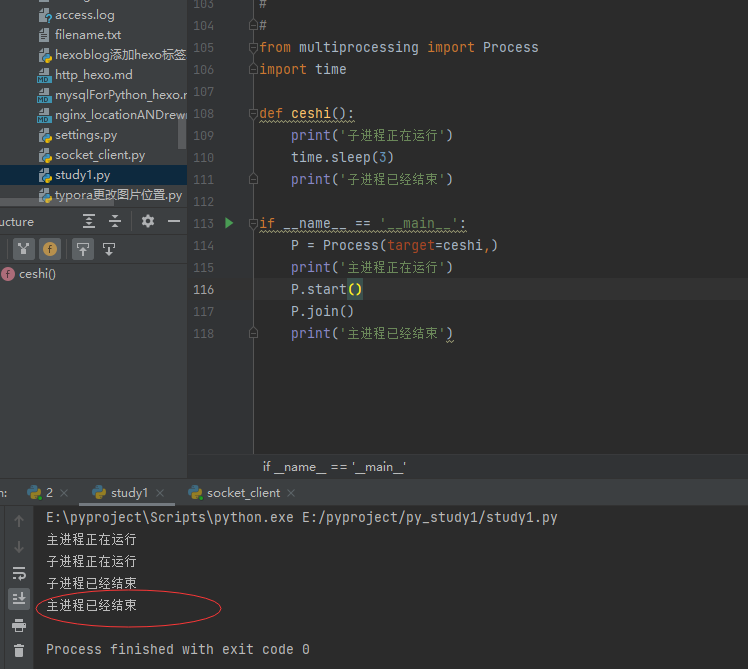Click the green run gutter arrow

229,223
